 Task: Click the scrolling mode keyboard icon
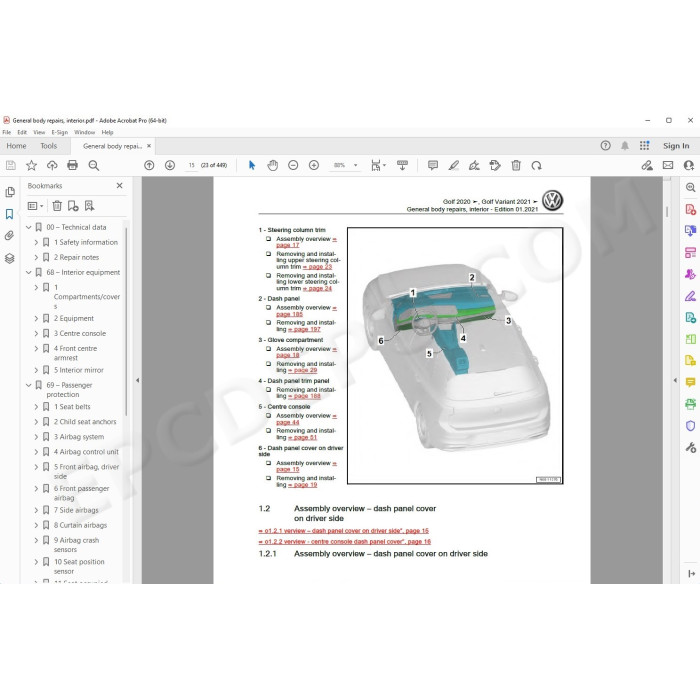click(x=402, y=166)
